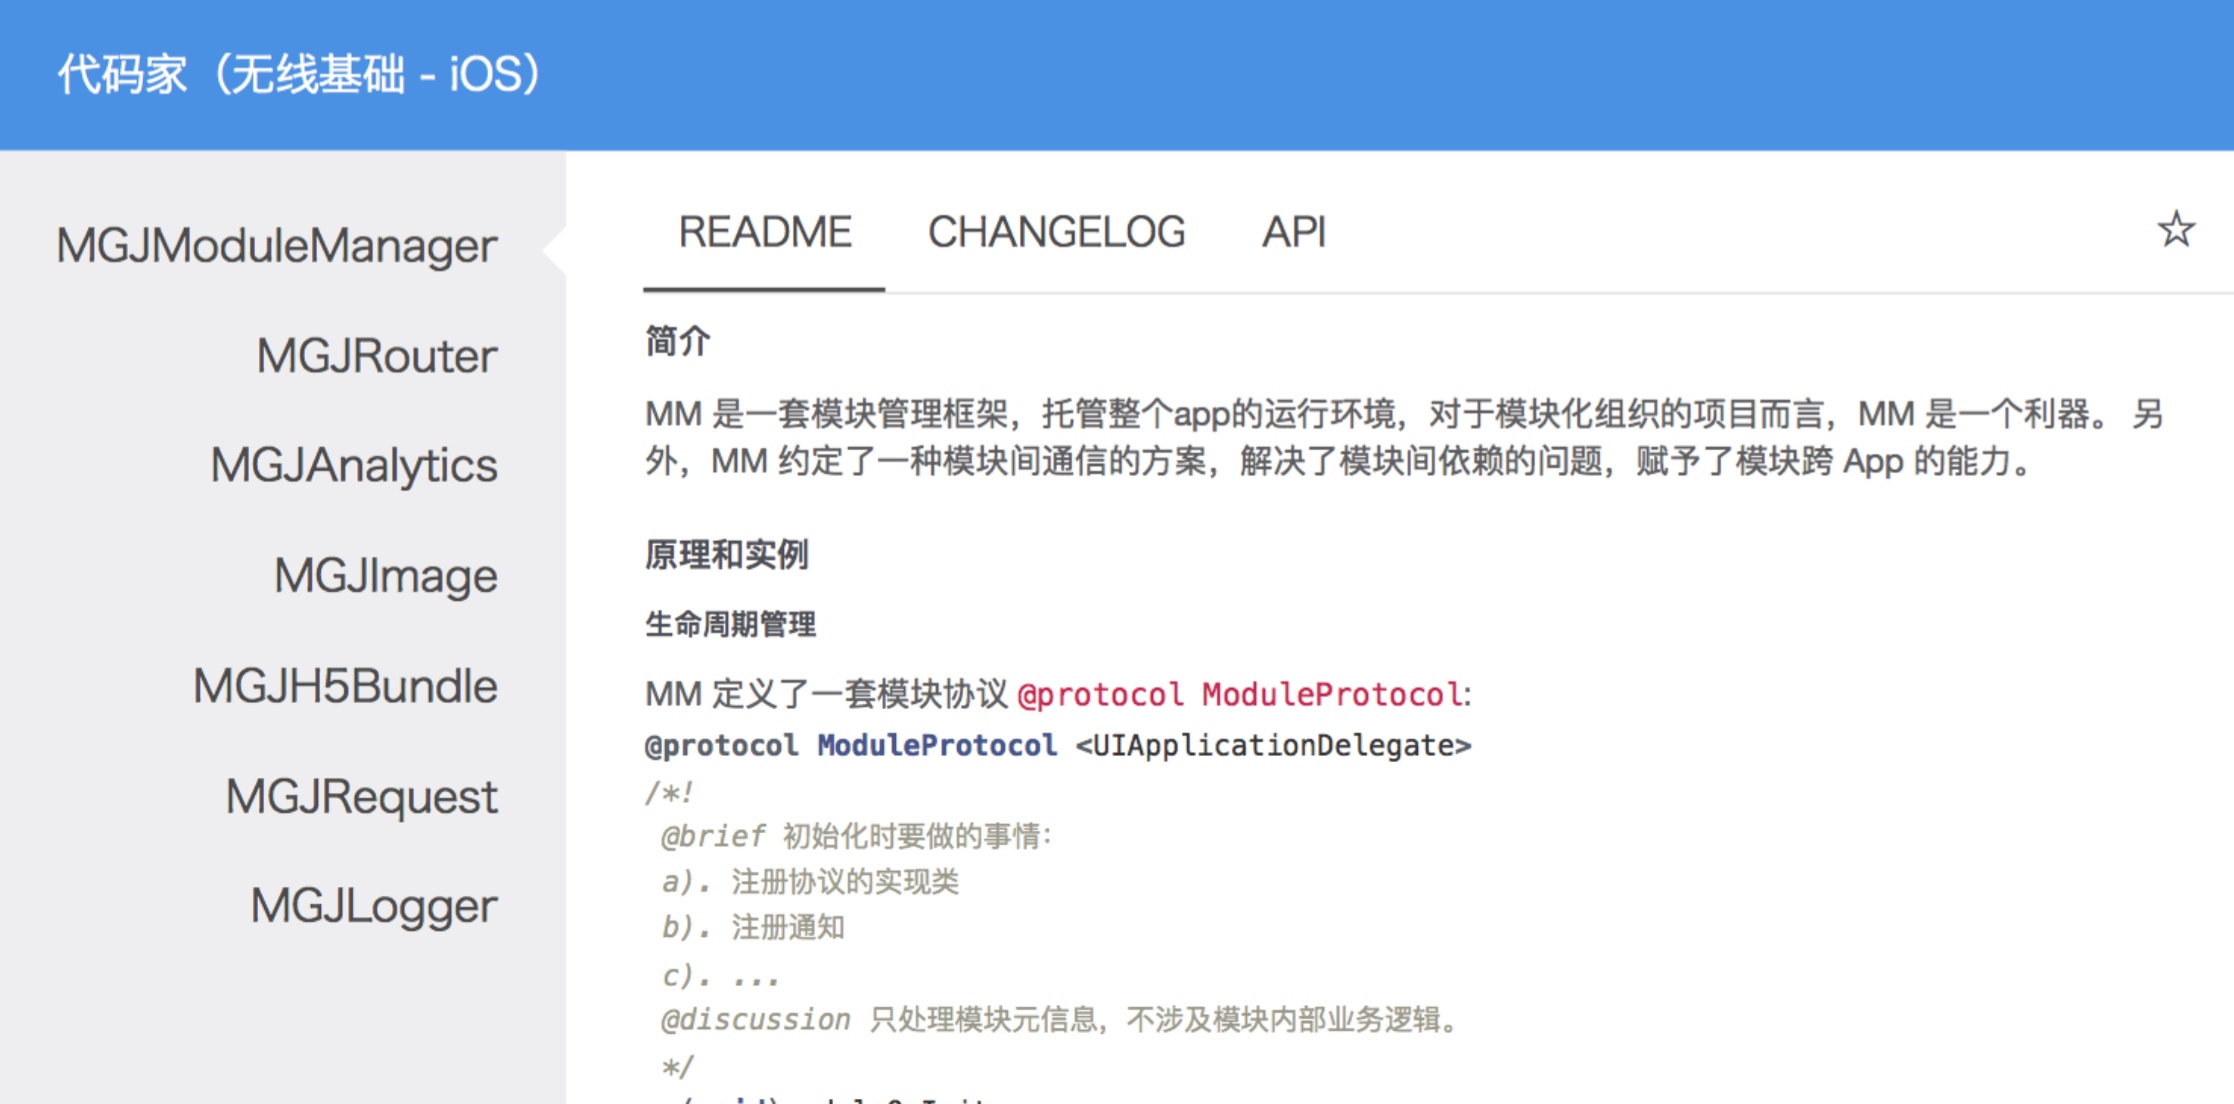Switch to the CHANGELOG tab
2234x1104 pixels.
point(1056,233)
